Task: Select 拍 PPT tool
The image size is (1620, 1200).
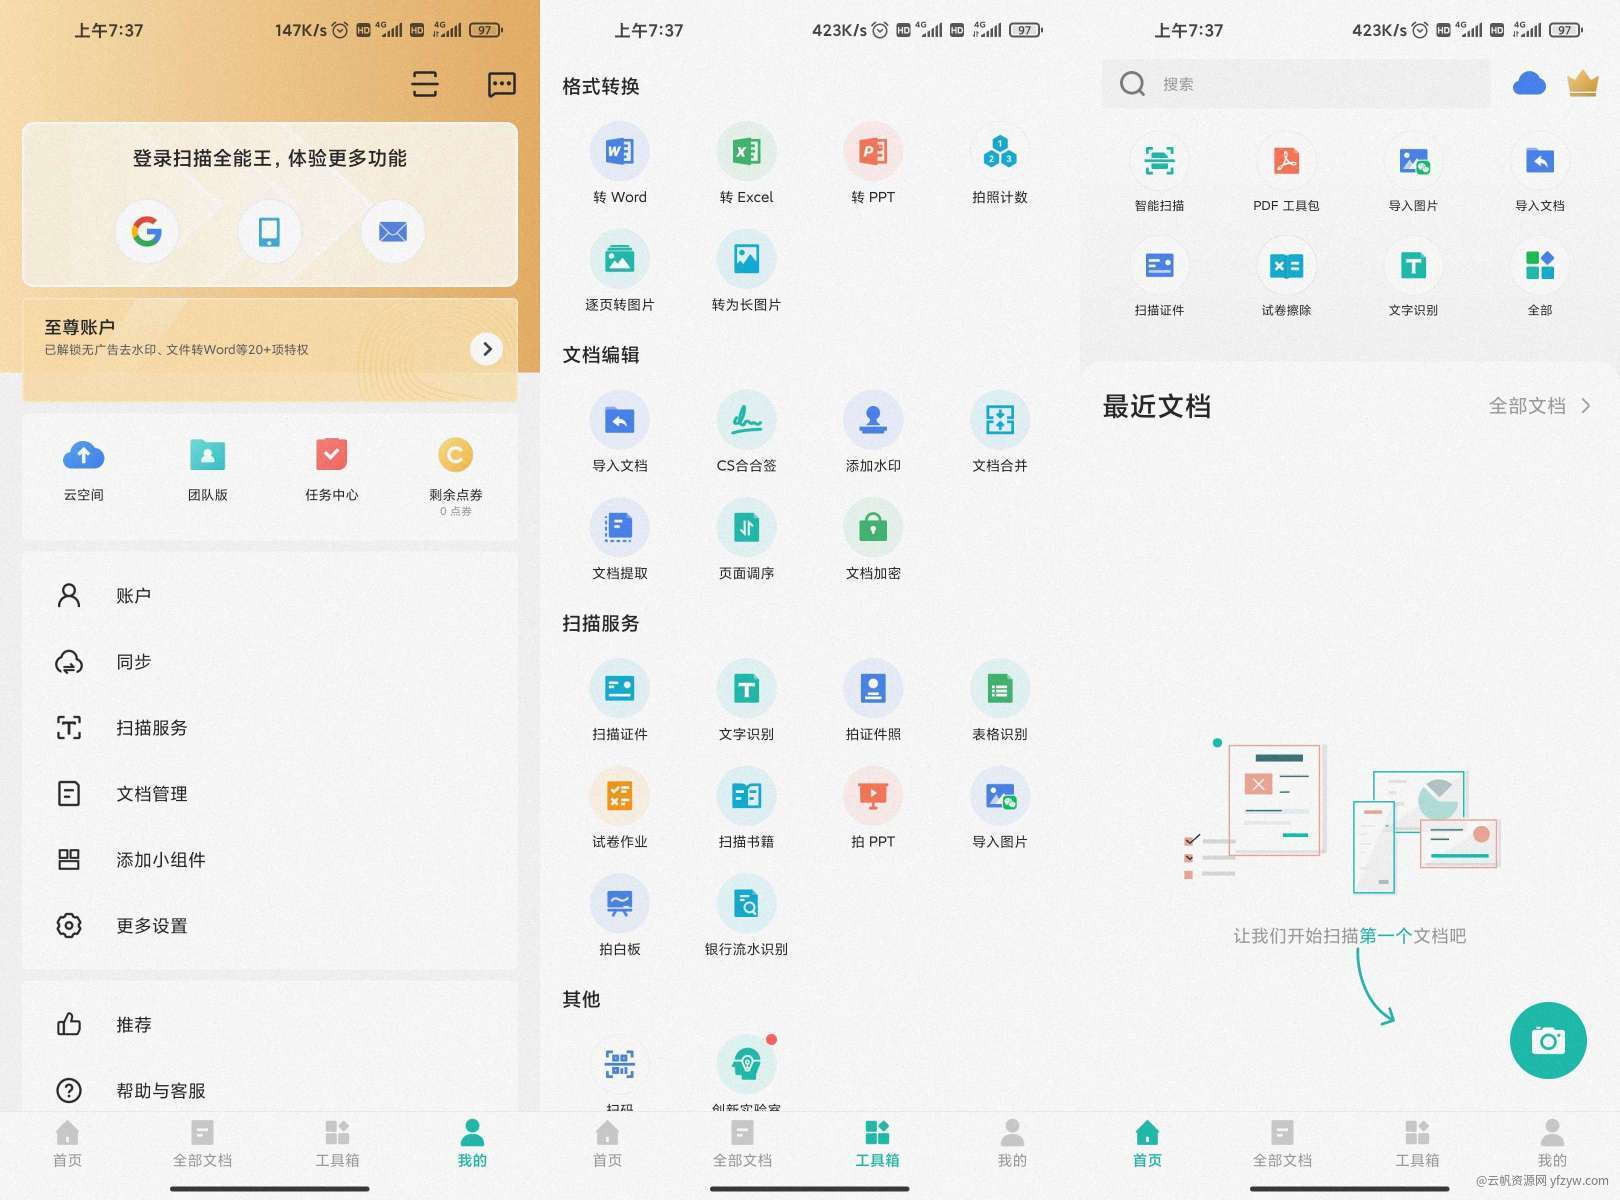Action: tap(873, 808)
